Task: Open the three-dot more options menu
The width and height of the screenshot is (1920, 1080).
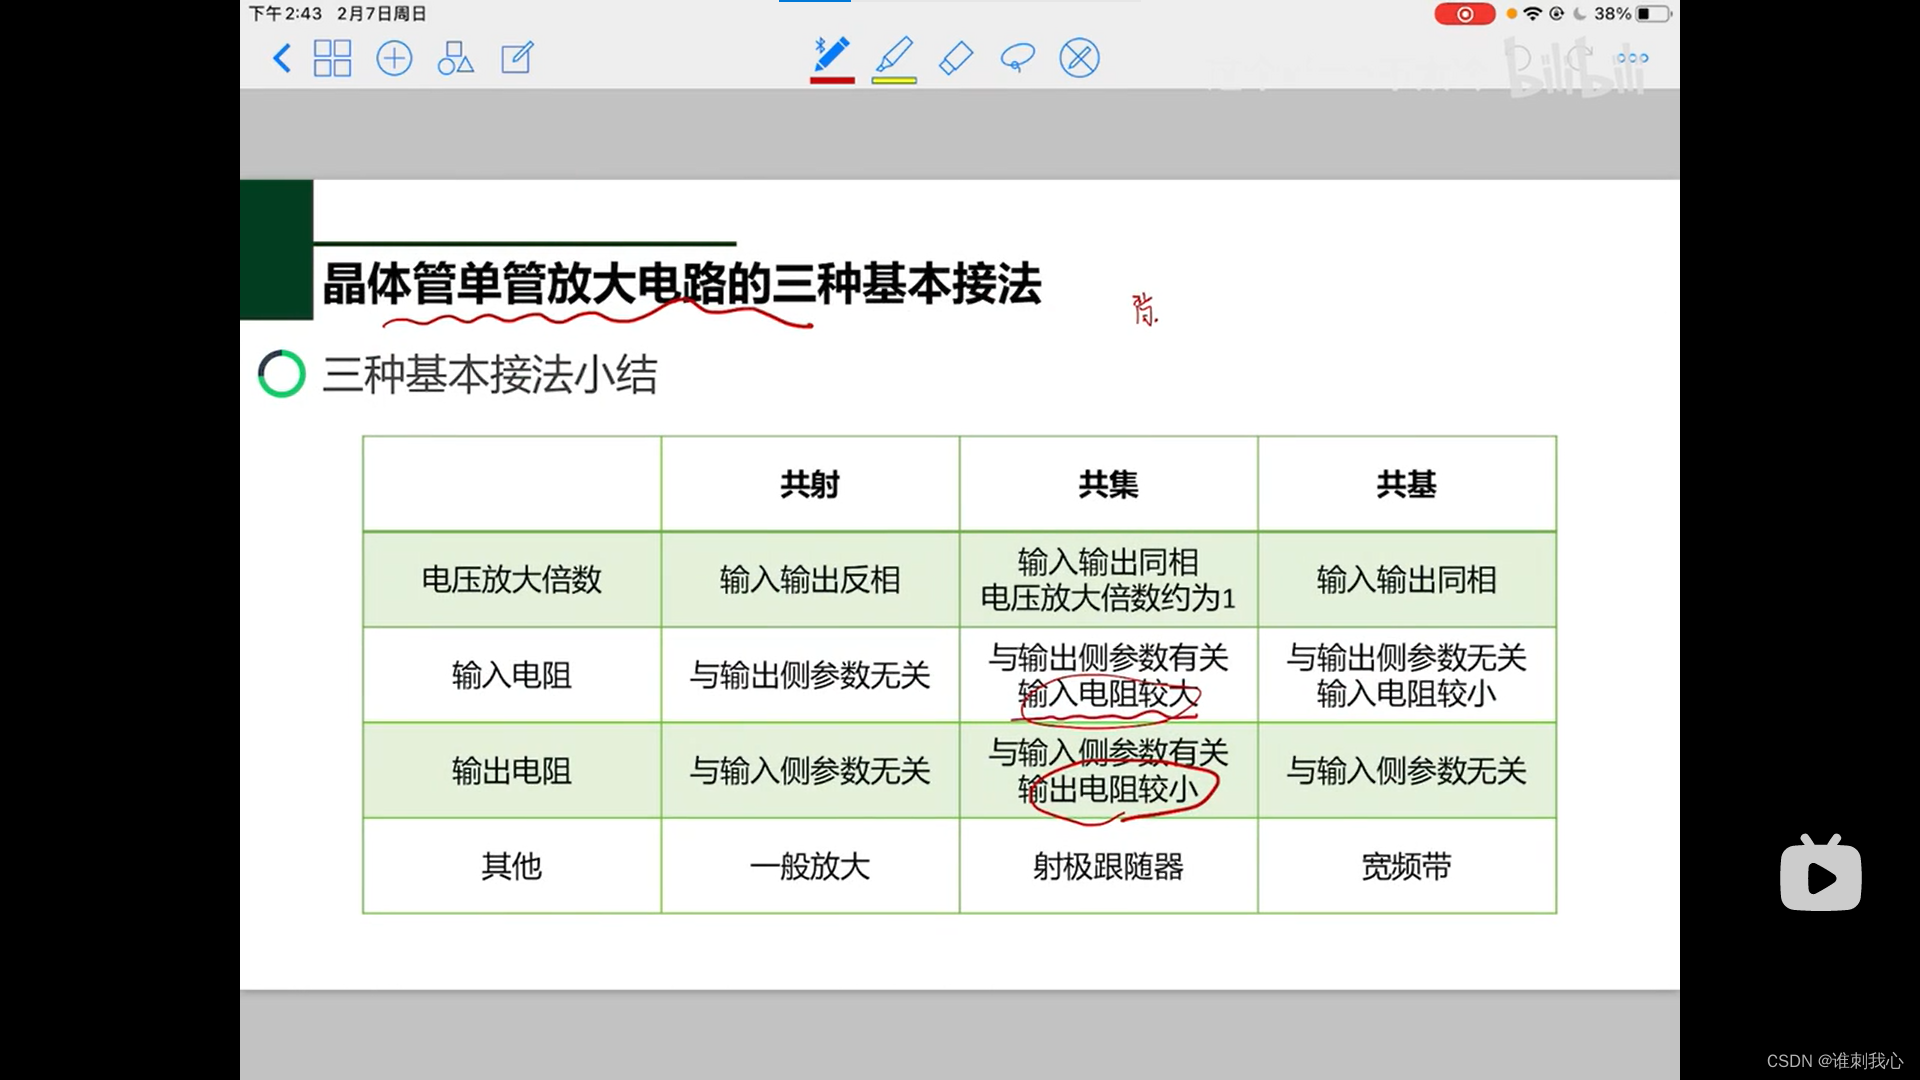Action: click(1632, 58)
